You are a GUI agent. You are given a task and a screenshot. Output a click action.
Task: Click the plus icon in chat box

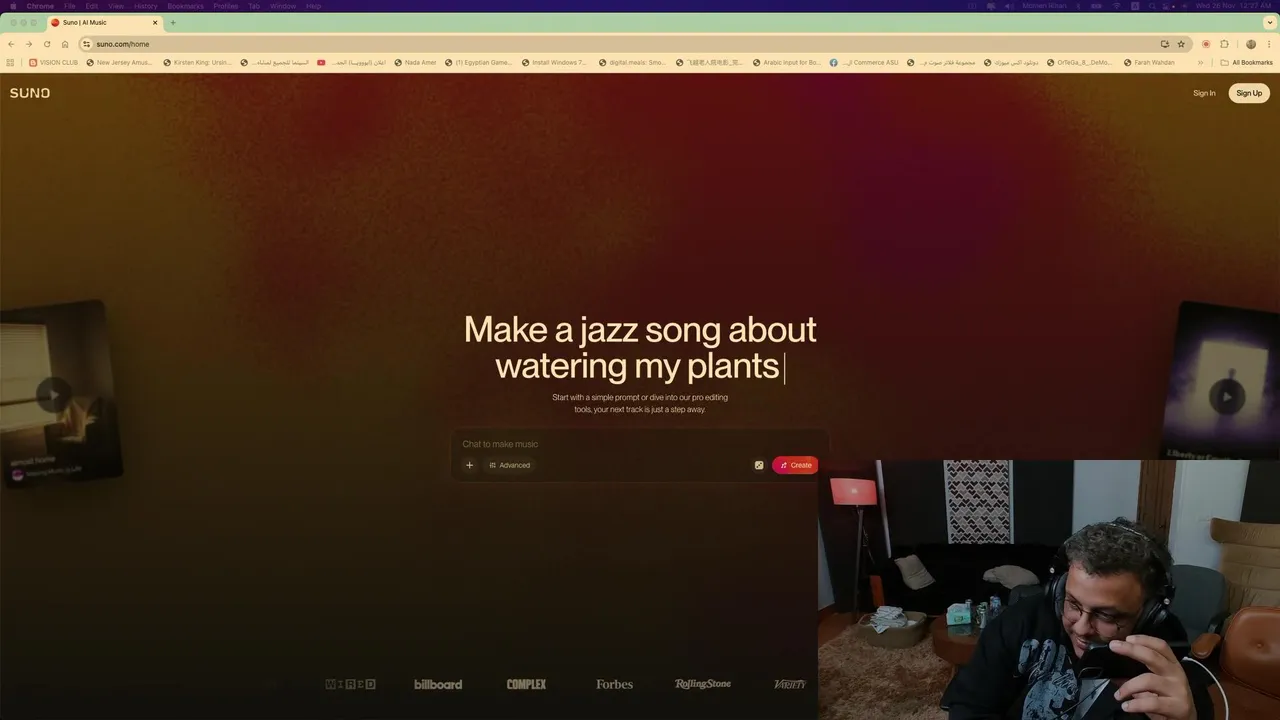(469, 465)
